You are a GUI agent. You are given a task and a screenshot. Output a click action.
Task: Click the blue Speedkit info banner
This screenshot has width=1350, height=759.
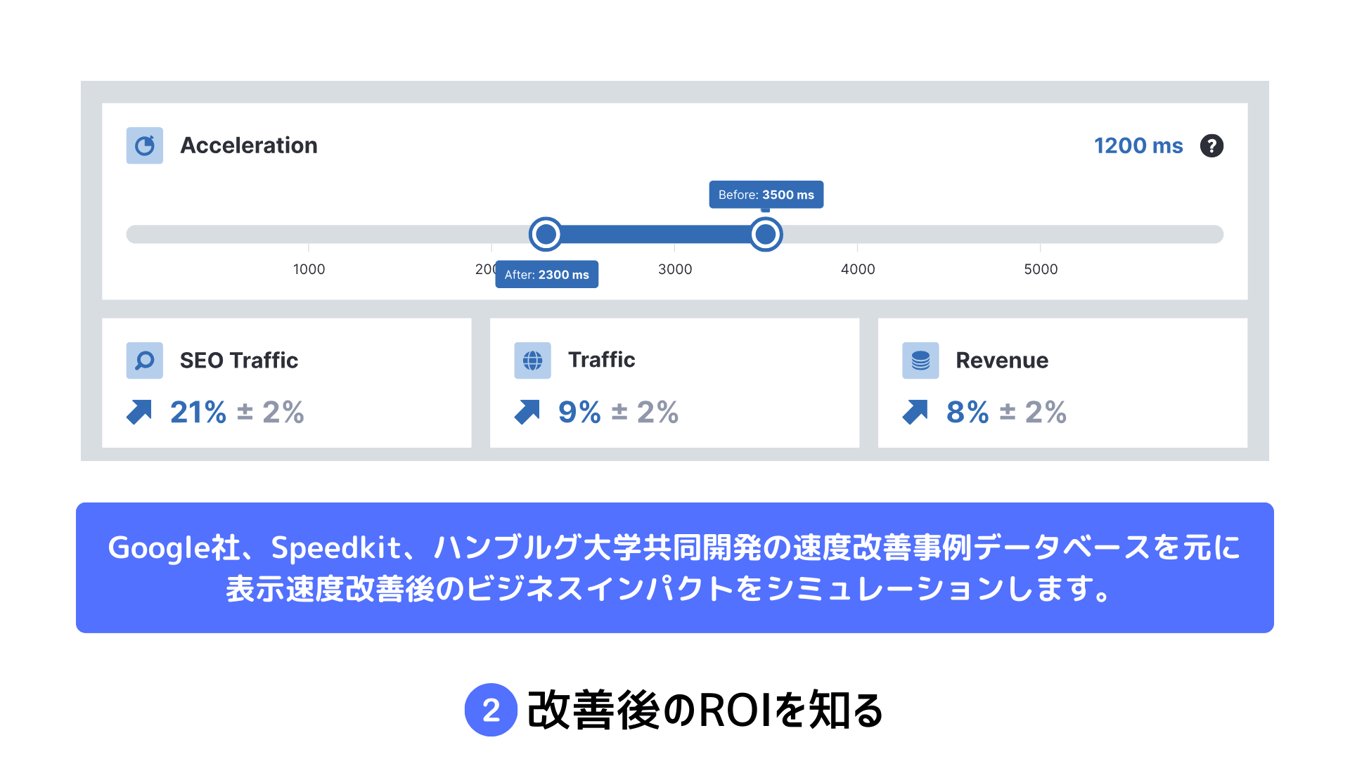pyautogui.click(x=674, y=567)
